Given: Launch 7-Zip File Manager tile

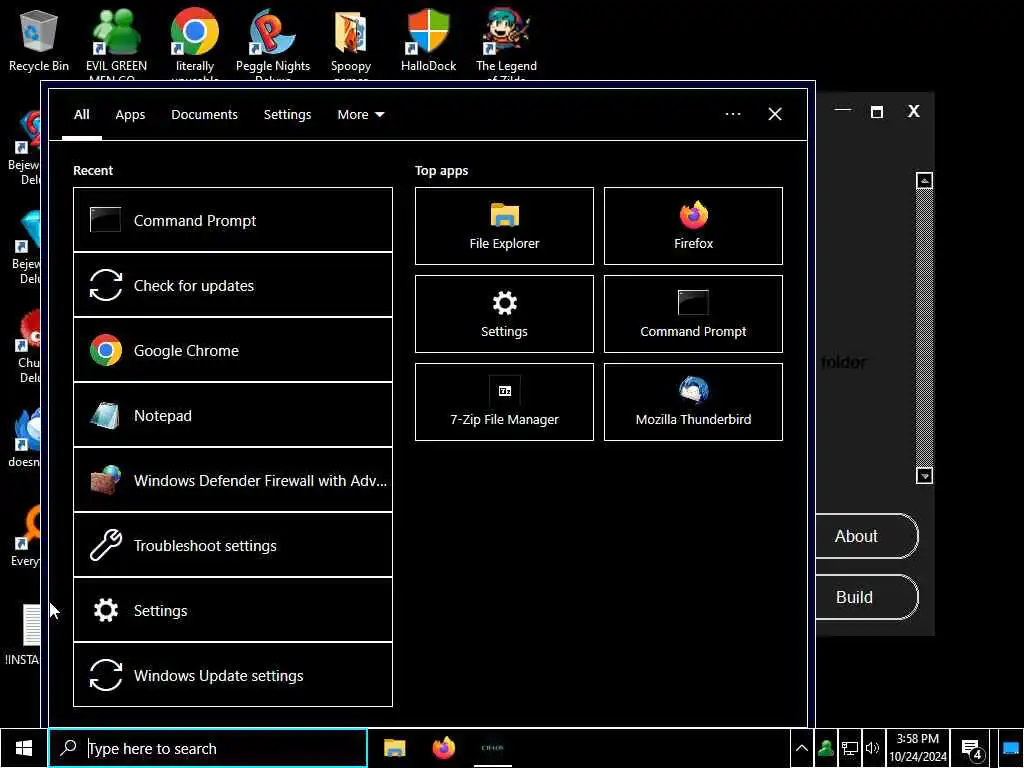Looking at the screenshot, I should (x=504, y=402).
